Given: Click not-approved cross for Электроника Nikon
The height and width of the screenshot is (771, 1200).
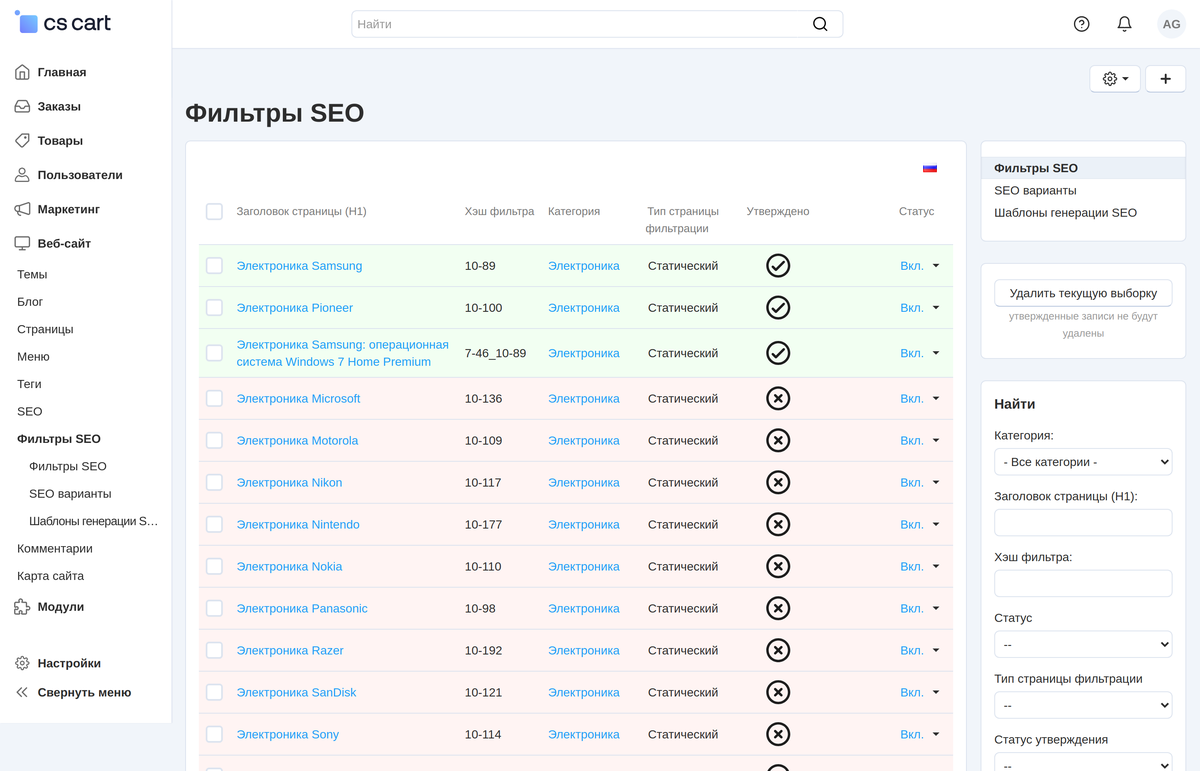Looking at the screenshot, I should pos(778,483).
